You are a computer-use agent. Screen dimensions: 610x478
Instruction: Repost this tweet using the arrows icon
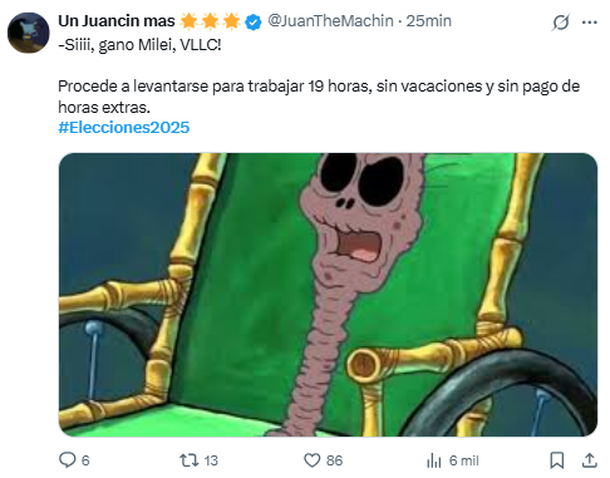coord(189,460)
